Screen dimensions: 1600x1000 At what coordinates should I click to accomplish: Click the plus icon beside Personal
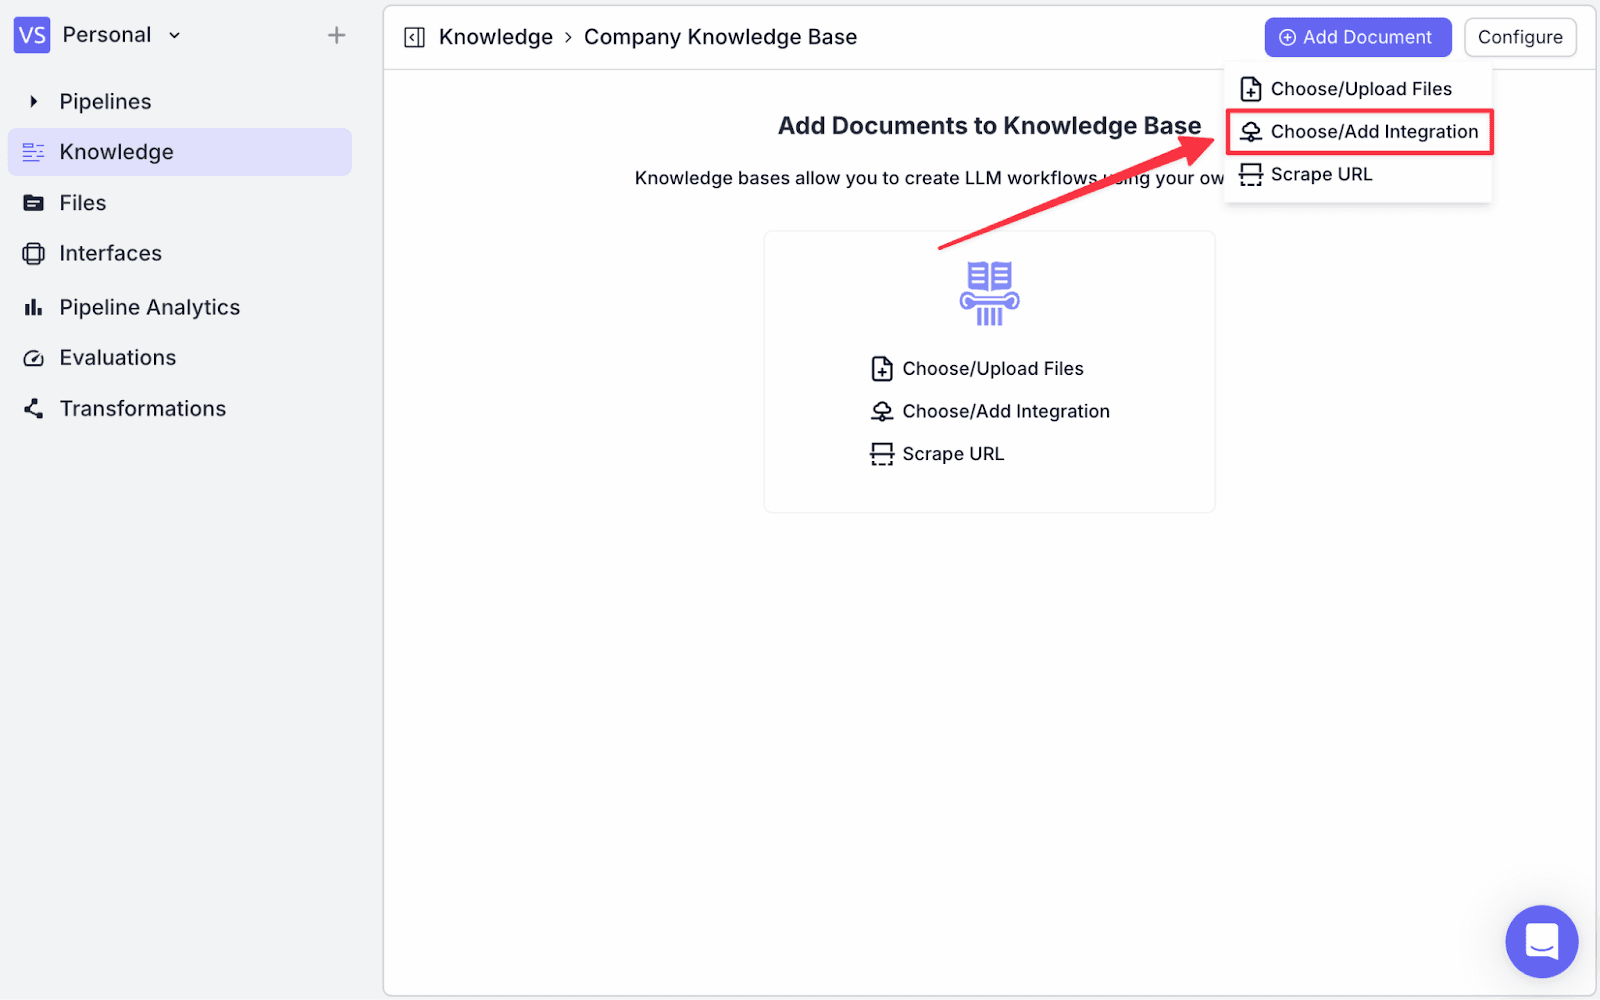[x=337, y=35]
